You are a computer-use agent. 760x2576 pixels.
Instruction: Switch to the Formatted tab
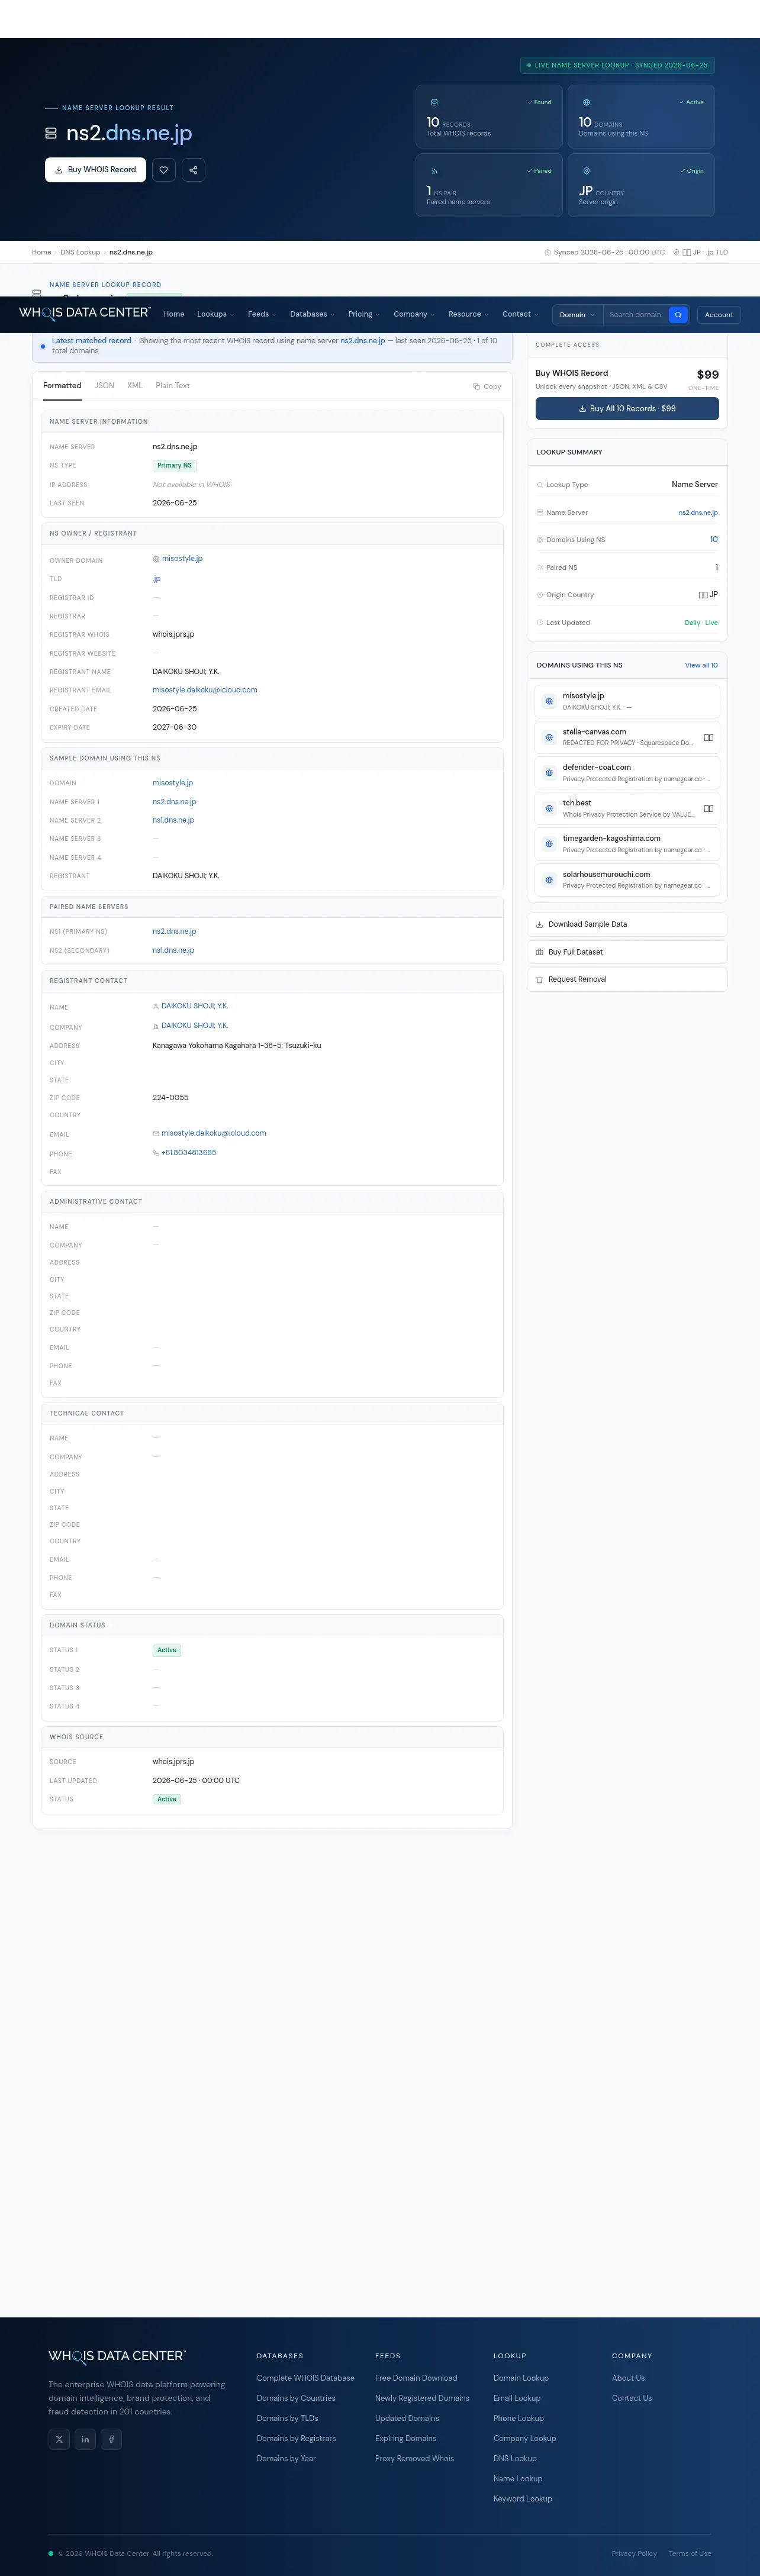coord(62,385)
